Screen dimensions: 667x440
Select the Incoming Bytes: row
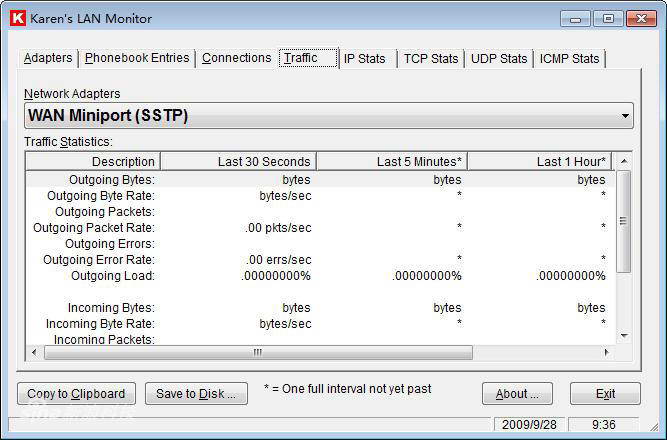pos(320,308)
